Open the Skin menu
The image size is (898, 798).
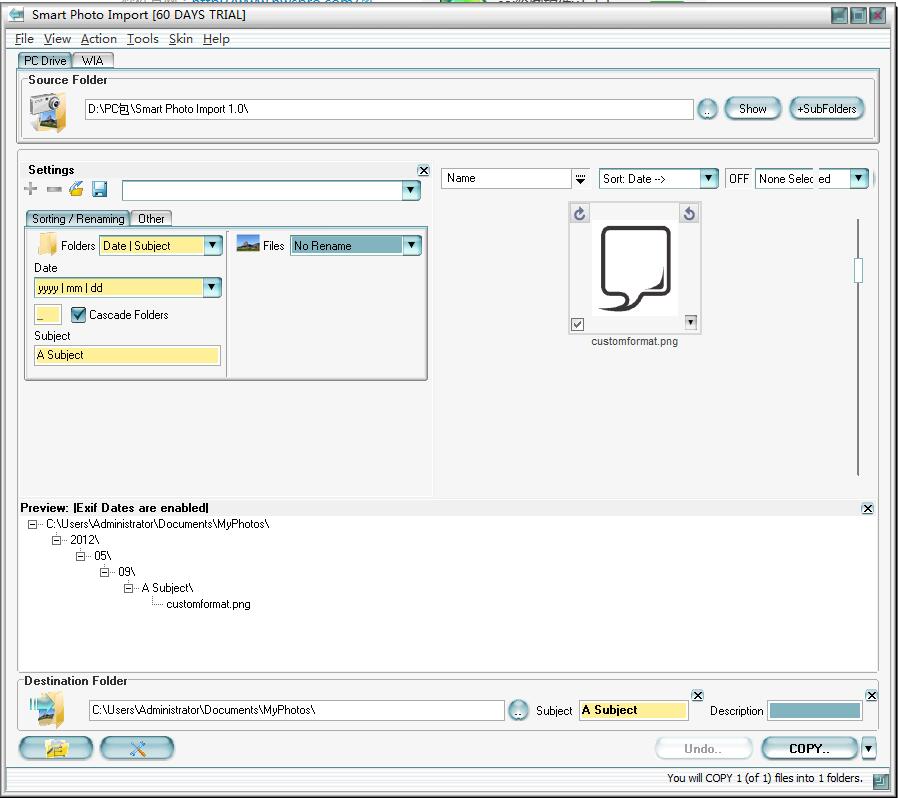(180, 39)
